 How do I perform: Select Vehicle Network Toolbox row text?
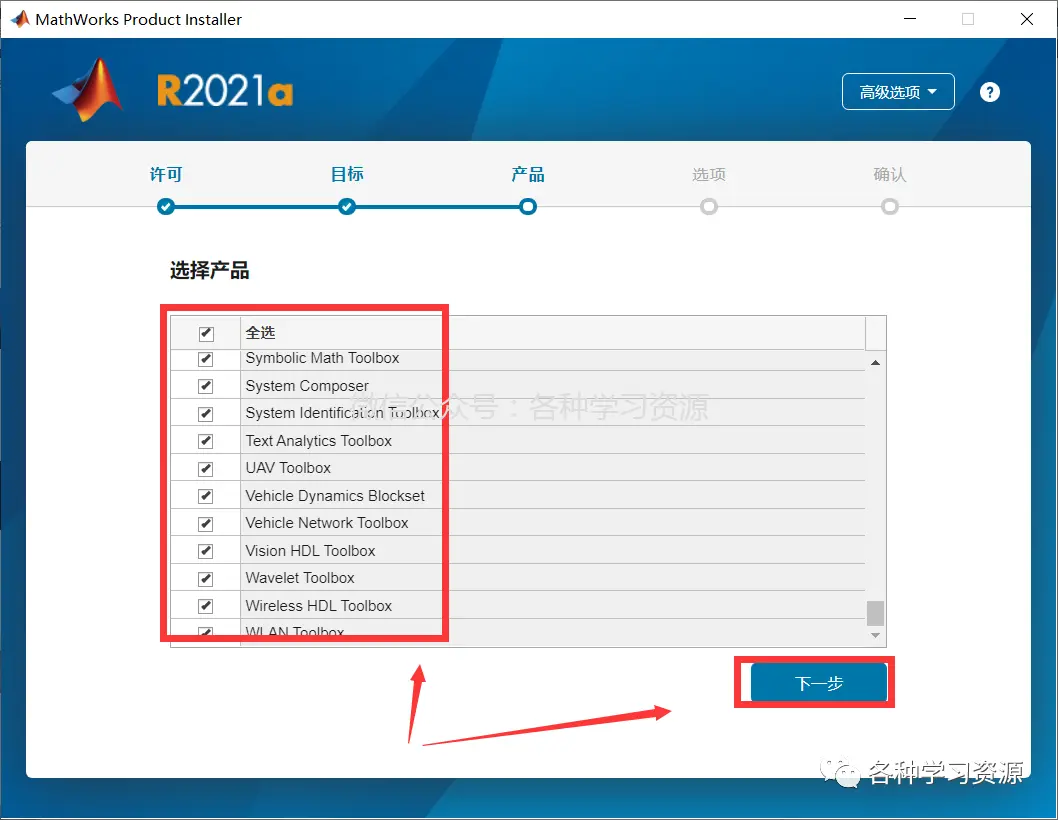327,523
